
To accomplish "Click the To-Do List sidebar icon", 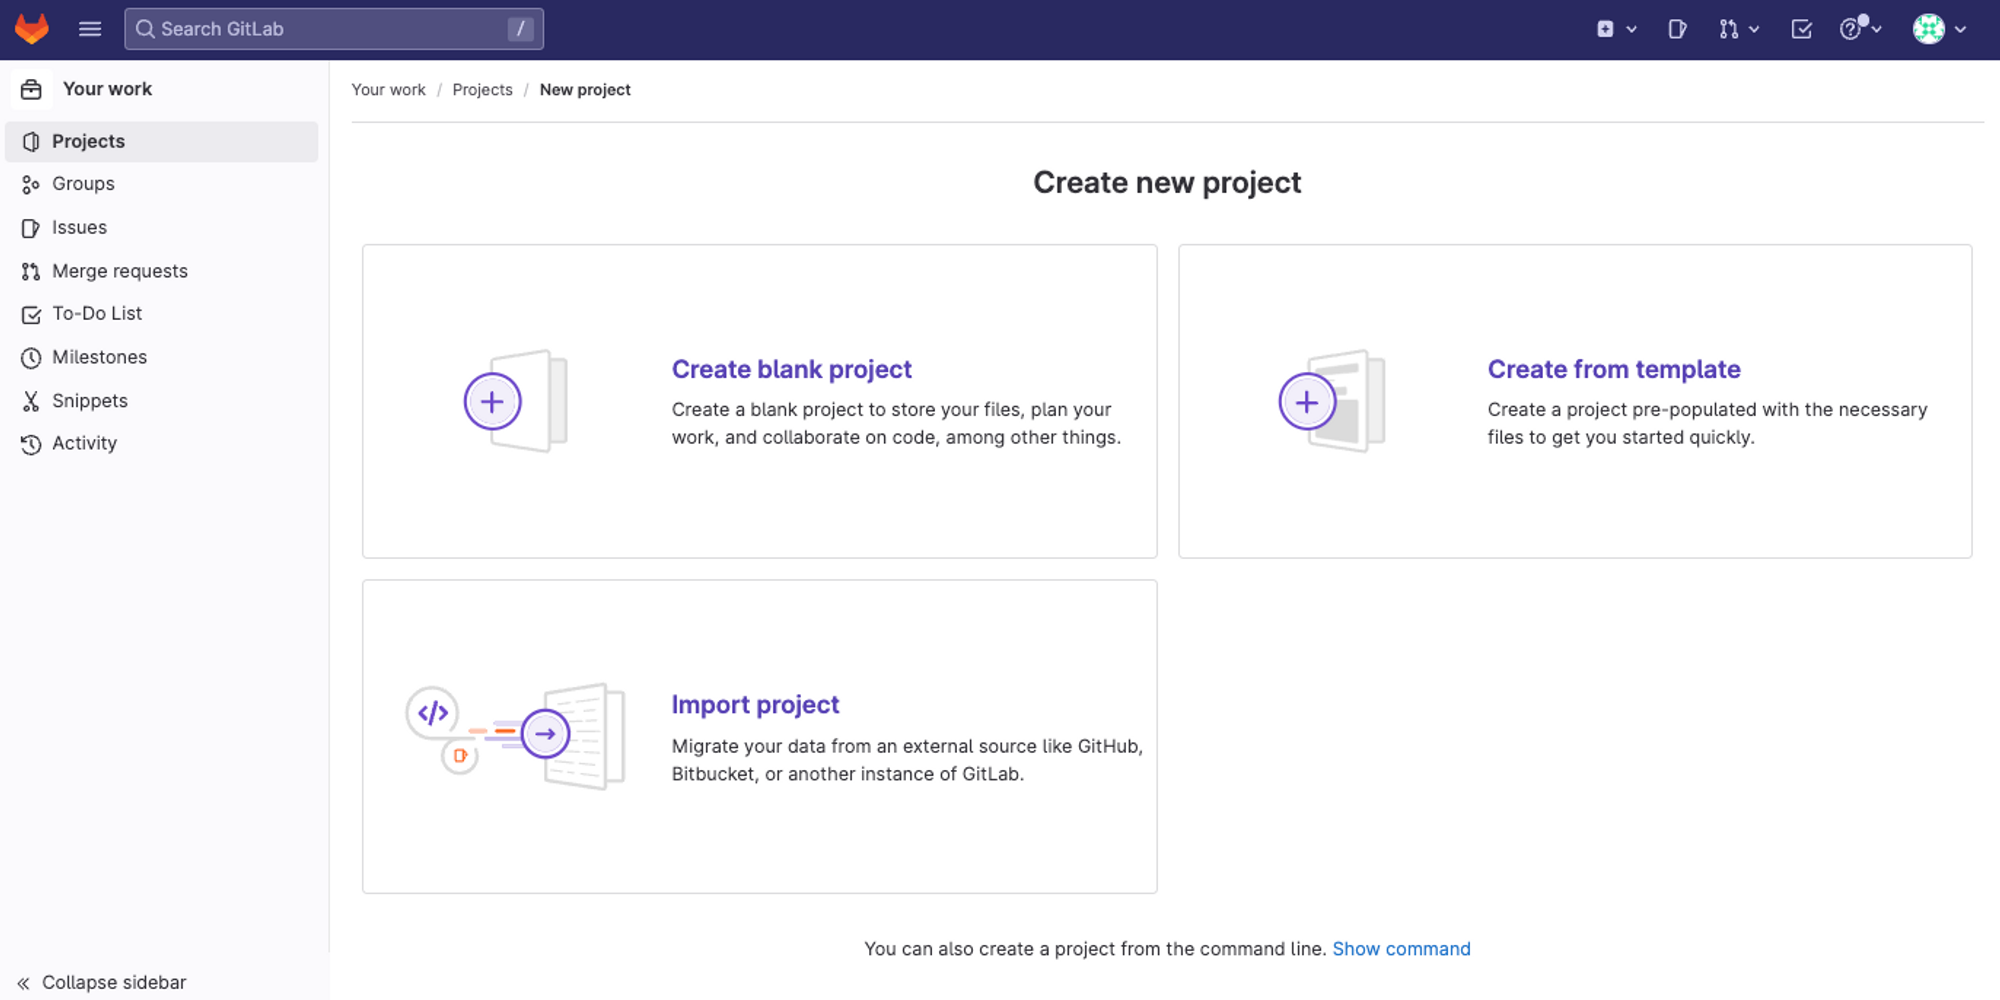I will [31, 315].
